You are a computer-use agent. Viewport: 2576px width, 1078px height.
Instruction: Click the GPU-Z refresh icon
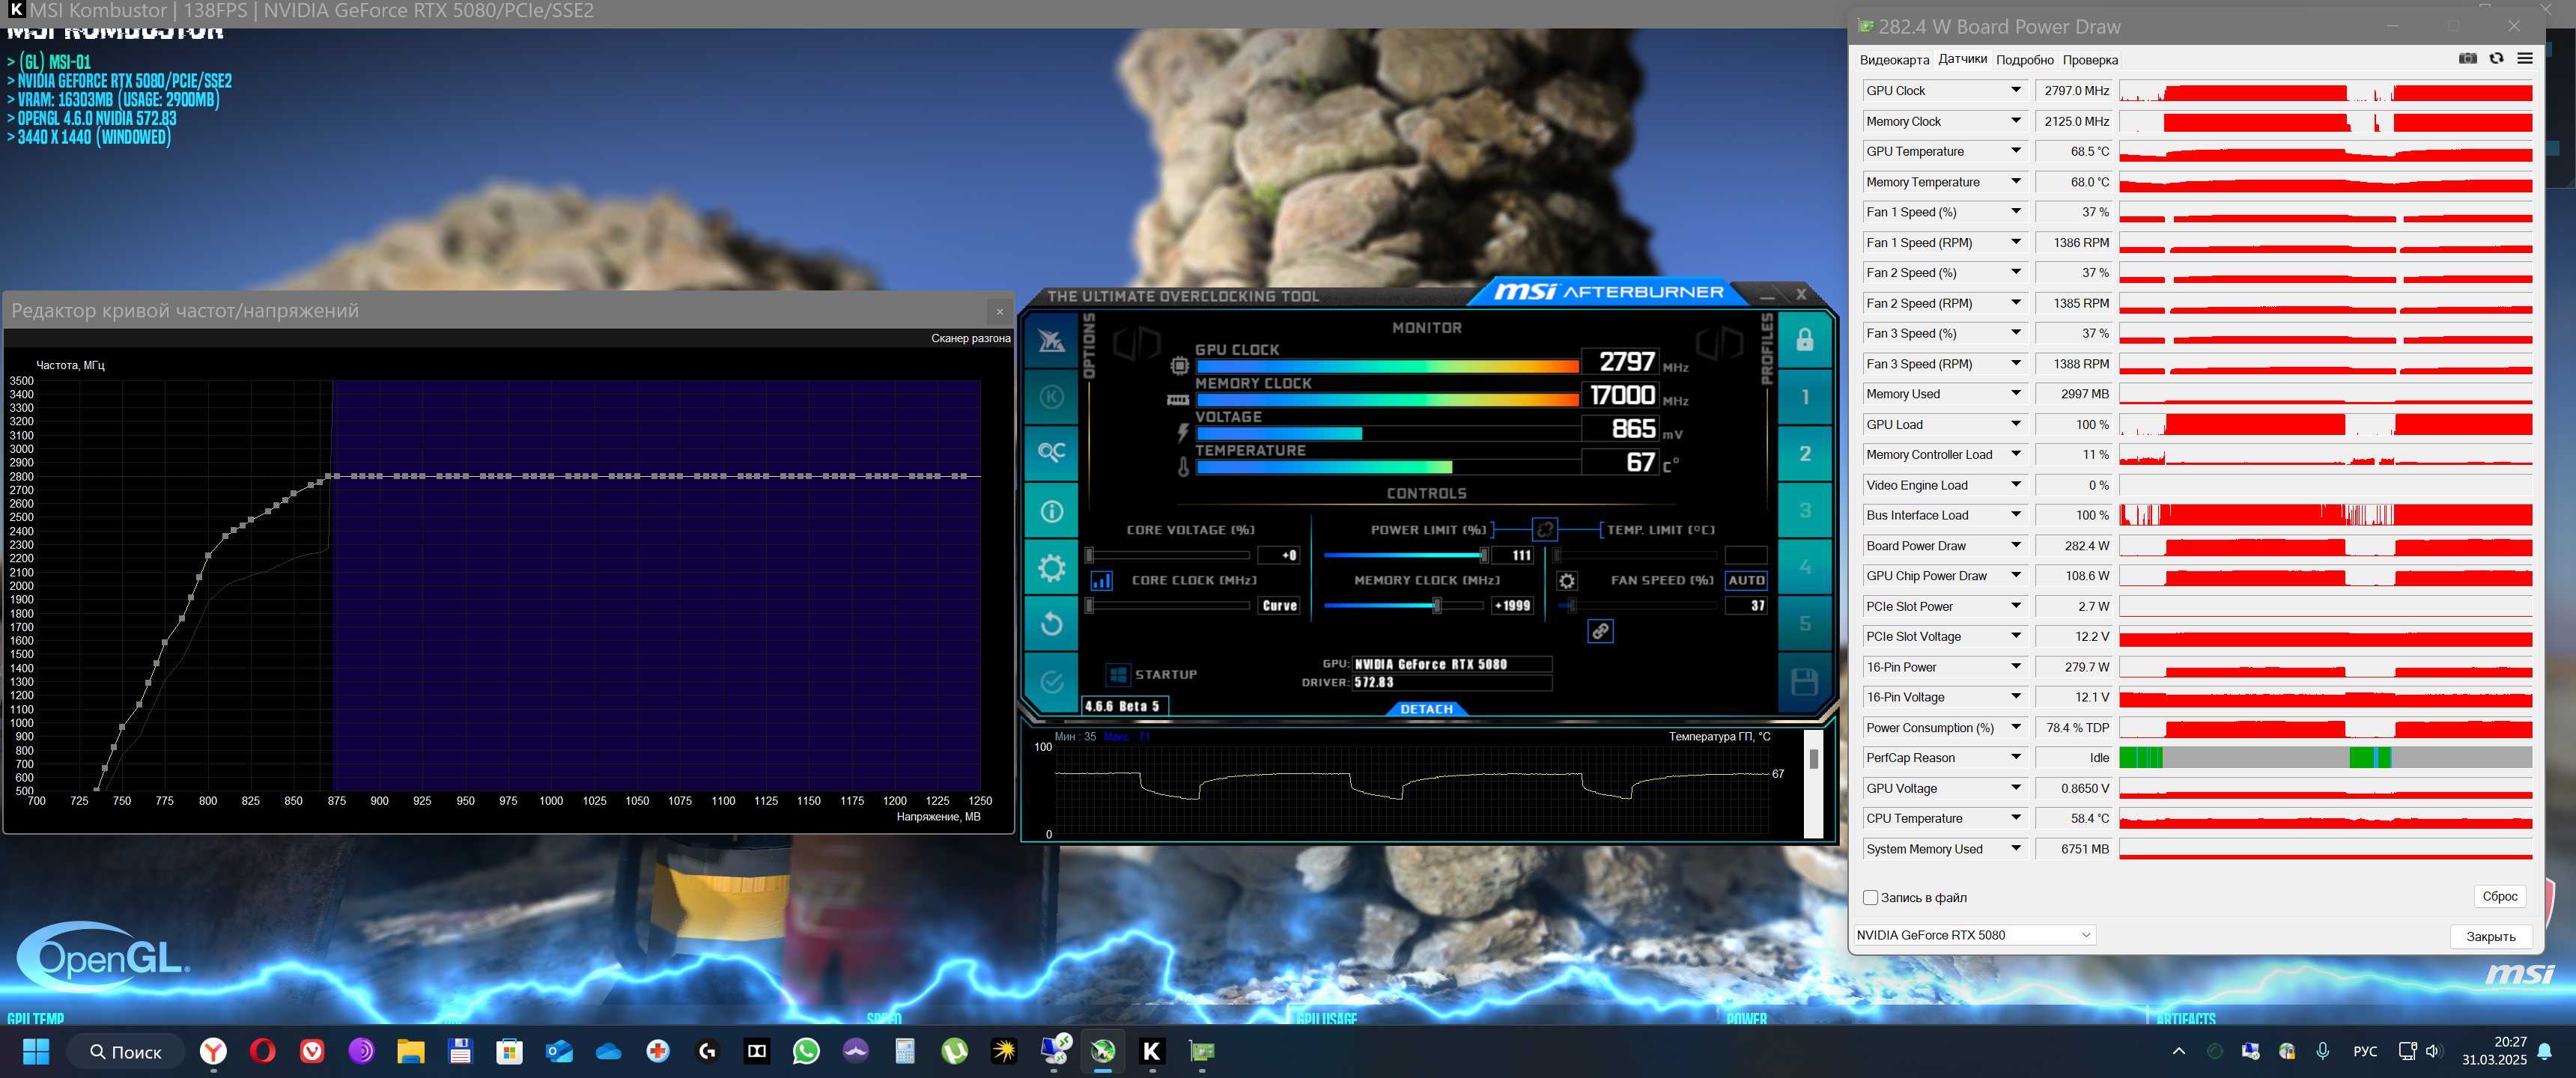(x=2496, y=59)
